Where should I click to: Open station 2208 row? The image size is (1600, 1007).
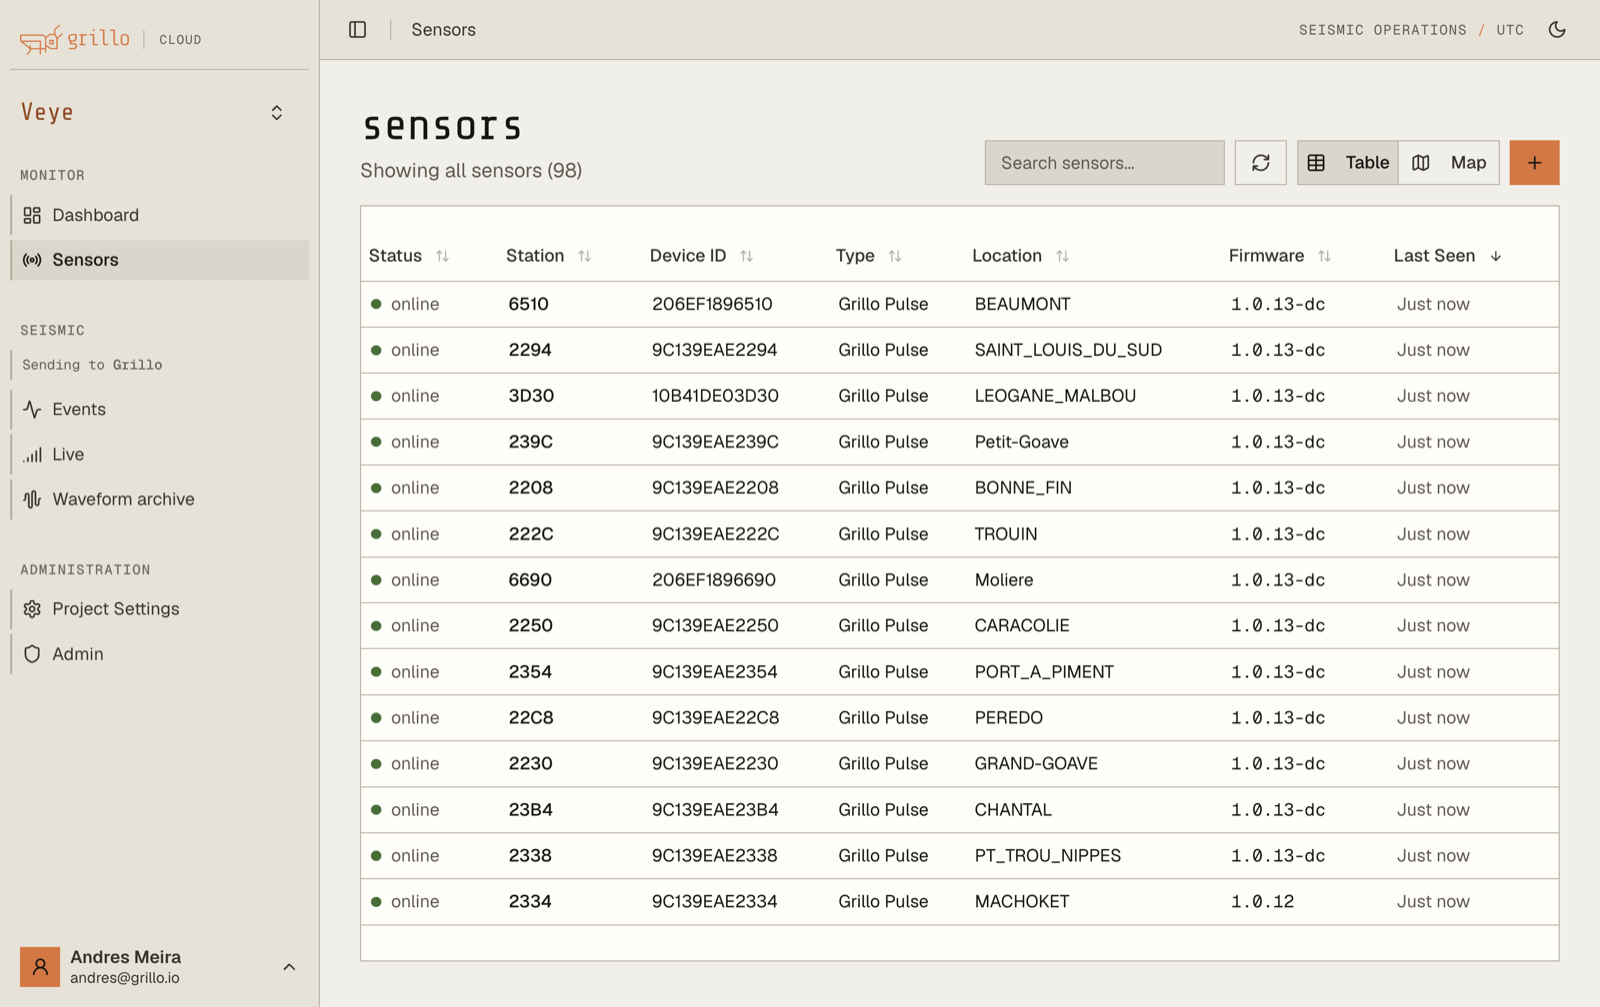[959, 488]
